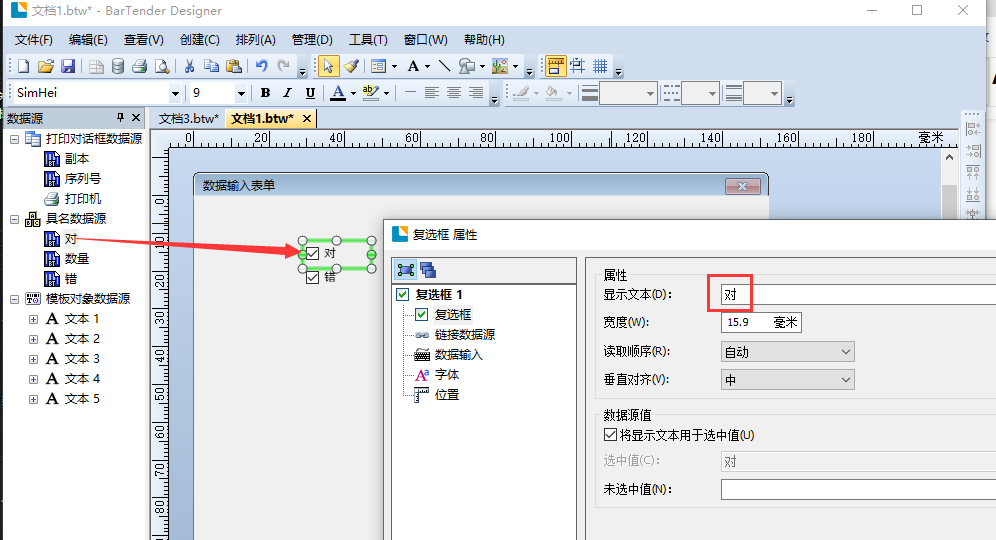Screen dimensions: 996x540
Task: Select 数量 under named data sources
Action: point(77,259)
